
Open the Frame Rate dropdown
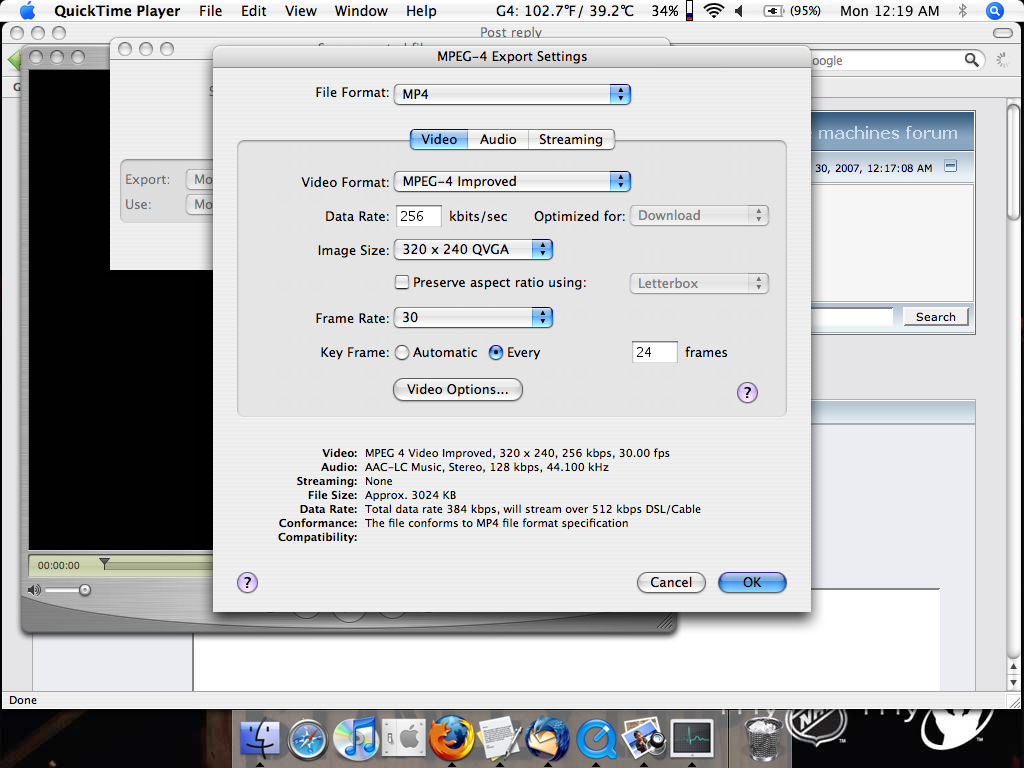pos(473,317)
